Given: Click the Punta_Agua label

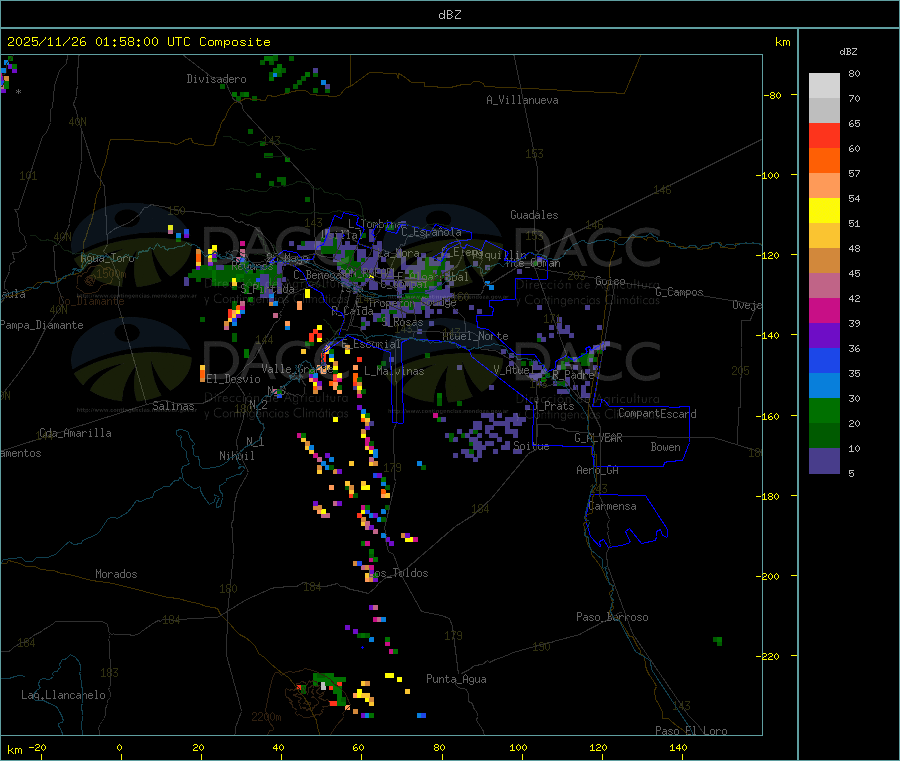Looking at the screenshot, I should [456, 679].
